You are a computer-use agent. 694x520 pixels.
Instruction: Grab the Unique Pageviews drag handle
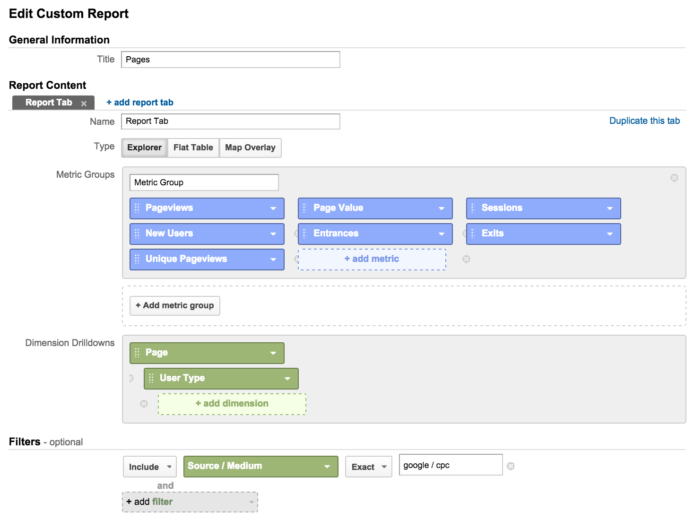137,259
